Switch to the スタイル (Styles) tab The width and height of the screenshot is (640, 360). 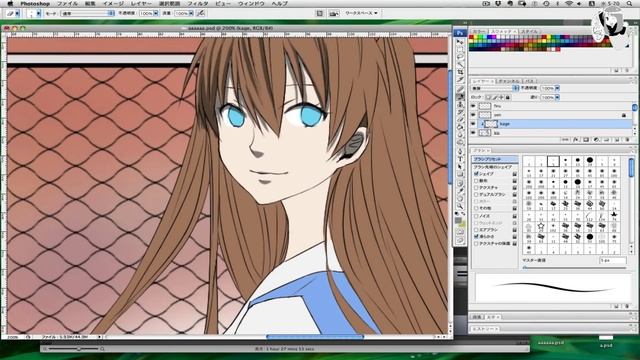coord(530,31)
